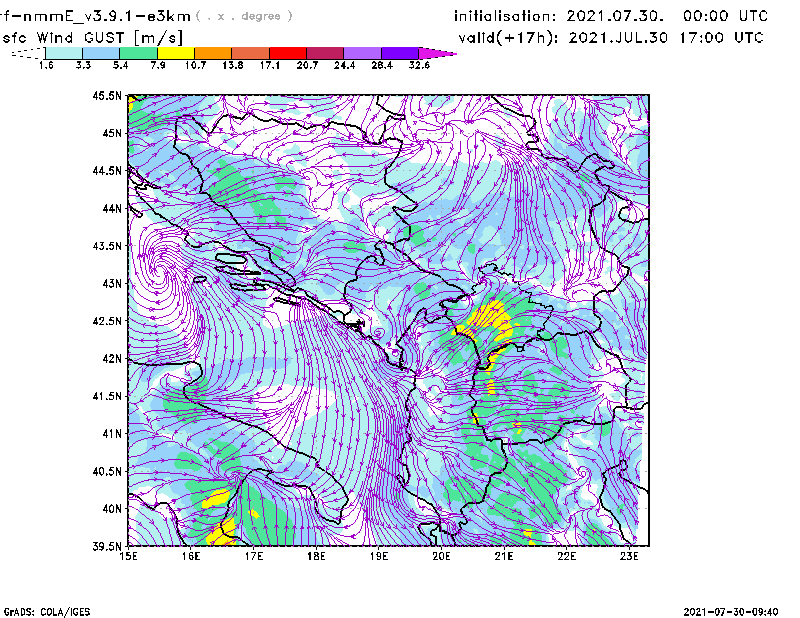Click the 'sfc Wind GUST [m/s]' label
The width and height of the screenshot is (800, 618).
92,37
